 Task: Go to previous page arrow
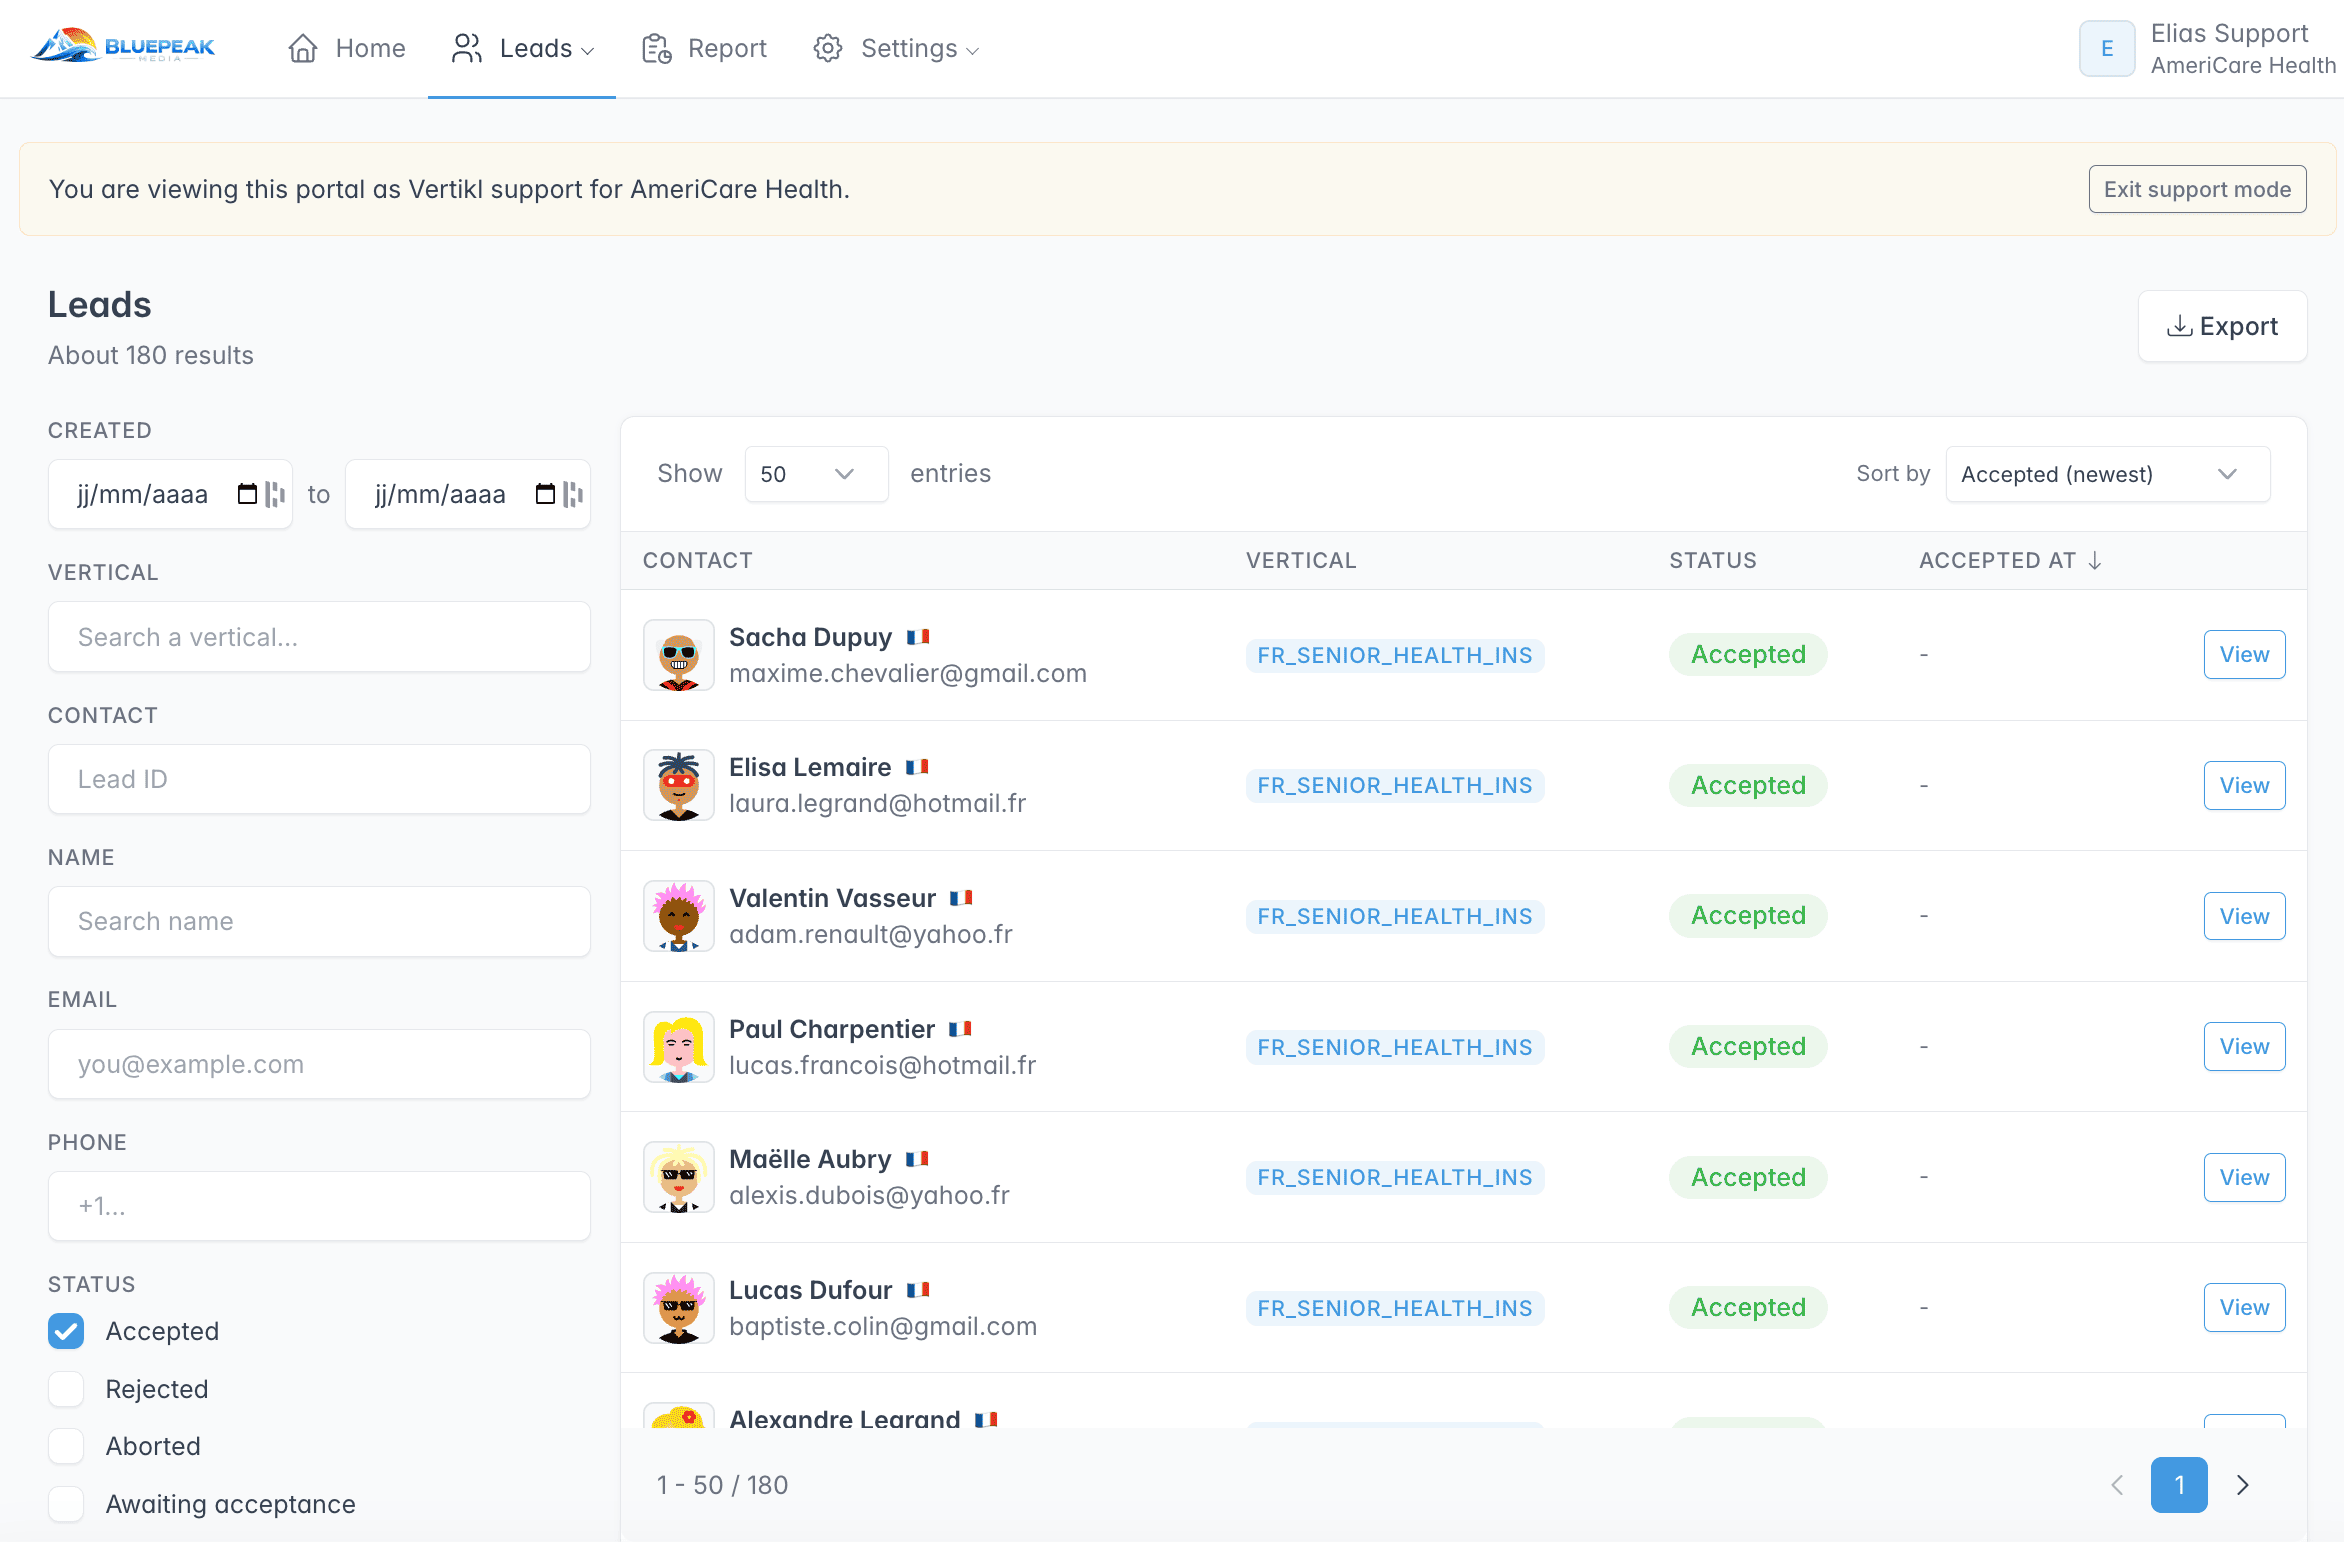click(x=2117, y=1485)
